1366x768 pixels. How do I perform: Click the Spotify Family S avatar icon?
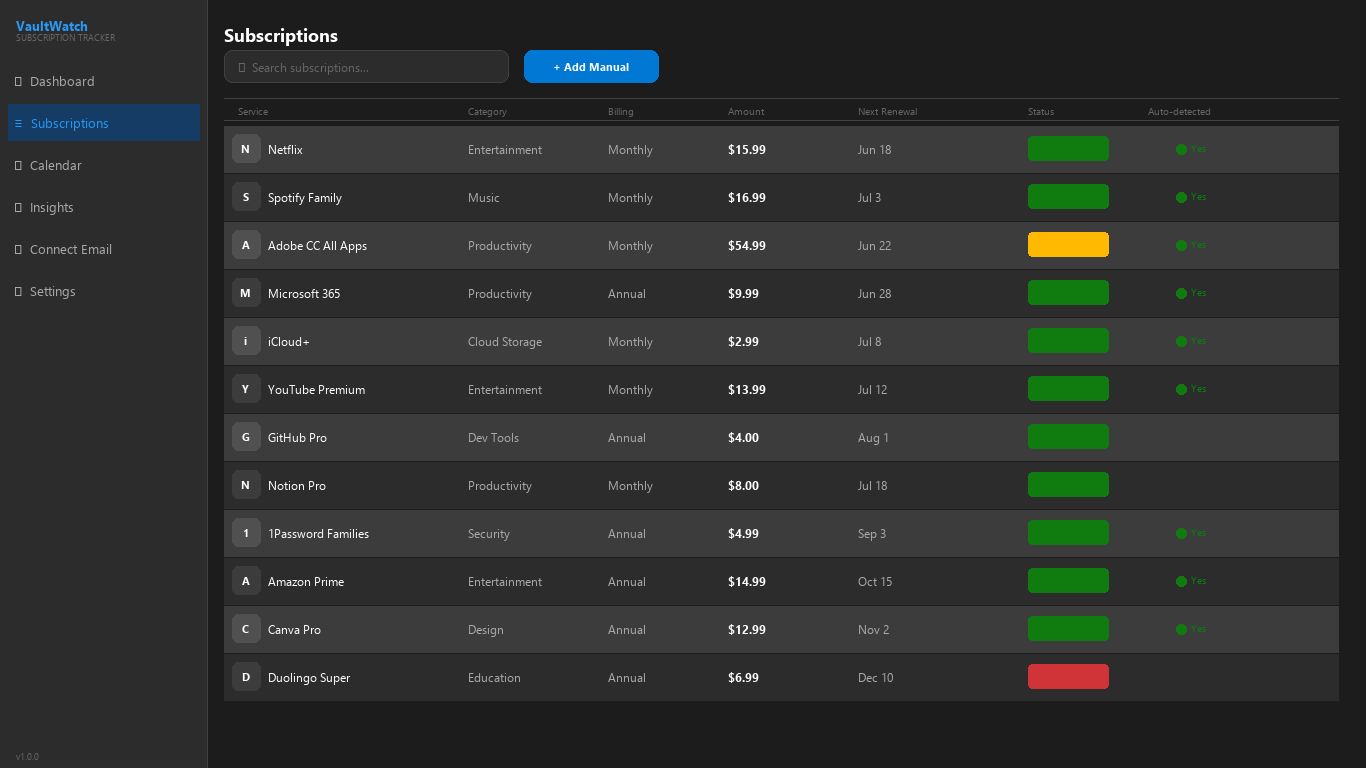(x=246, y=197)
